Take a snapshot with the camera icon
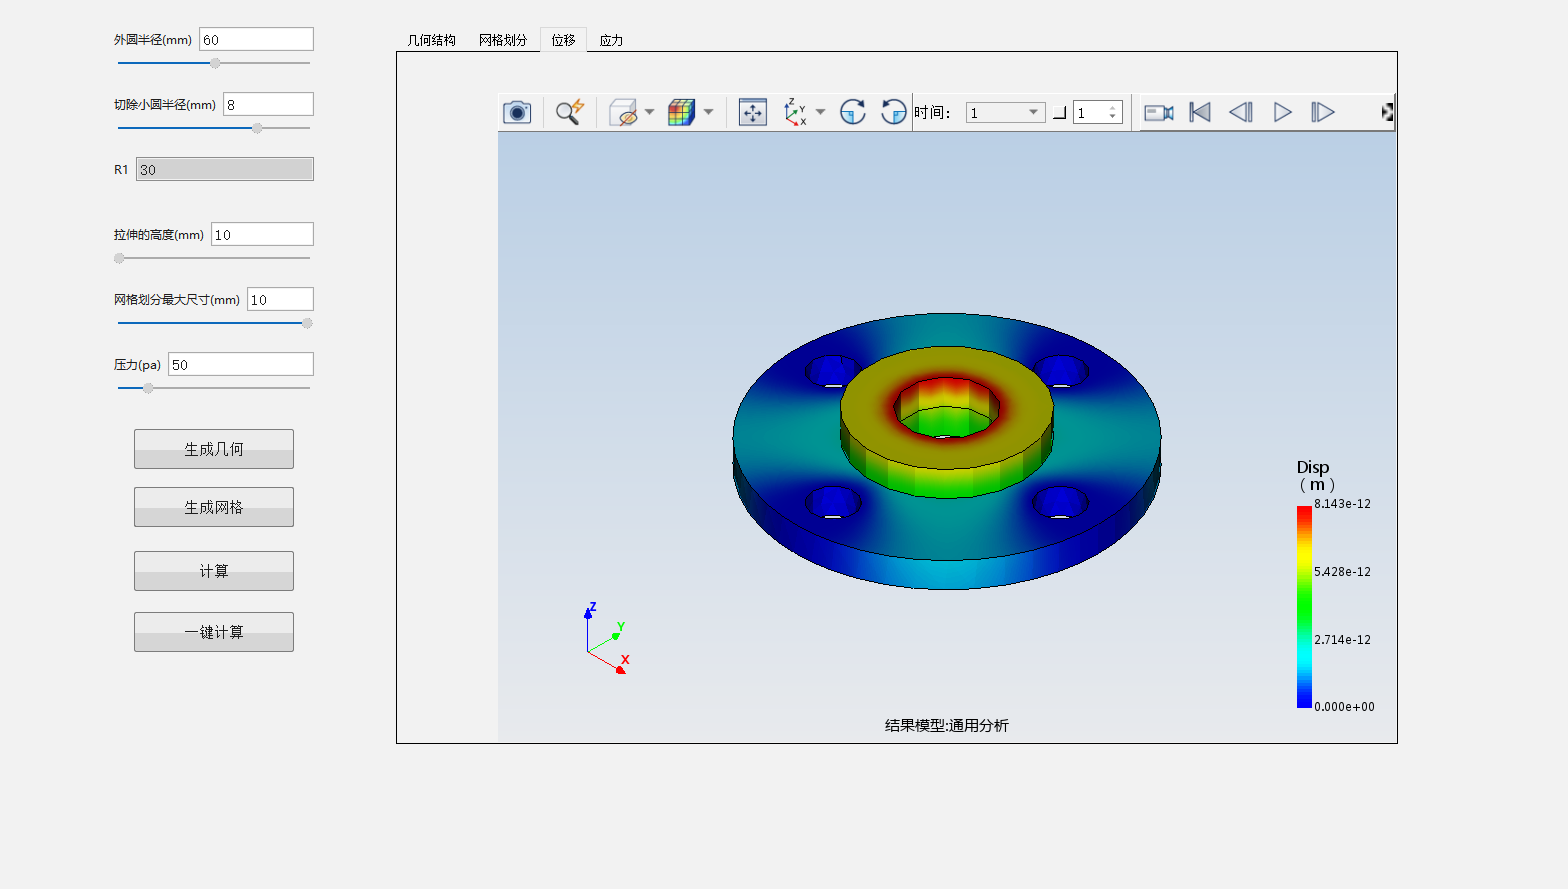Viewport: 1568px width, 889px height. [x=517, y=112]
